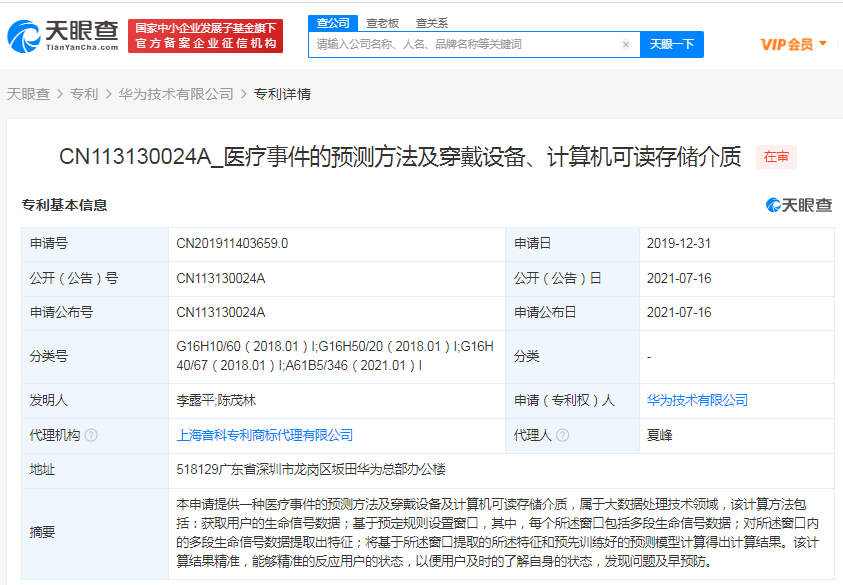
Task: Open help icon next to 代理机构
Action: pos(91,435)
